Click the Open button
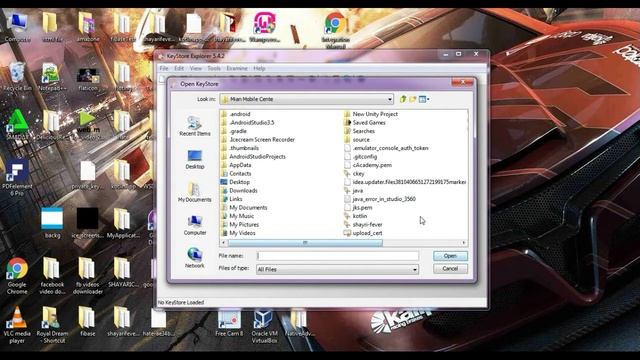This screenshot has height=360, width=640. [x=450, y=256]
